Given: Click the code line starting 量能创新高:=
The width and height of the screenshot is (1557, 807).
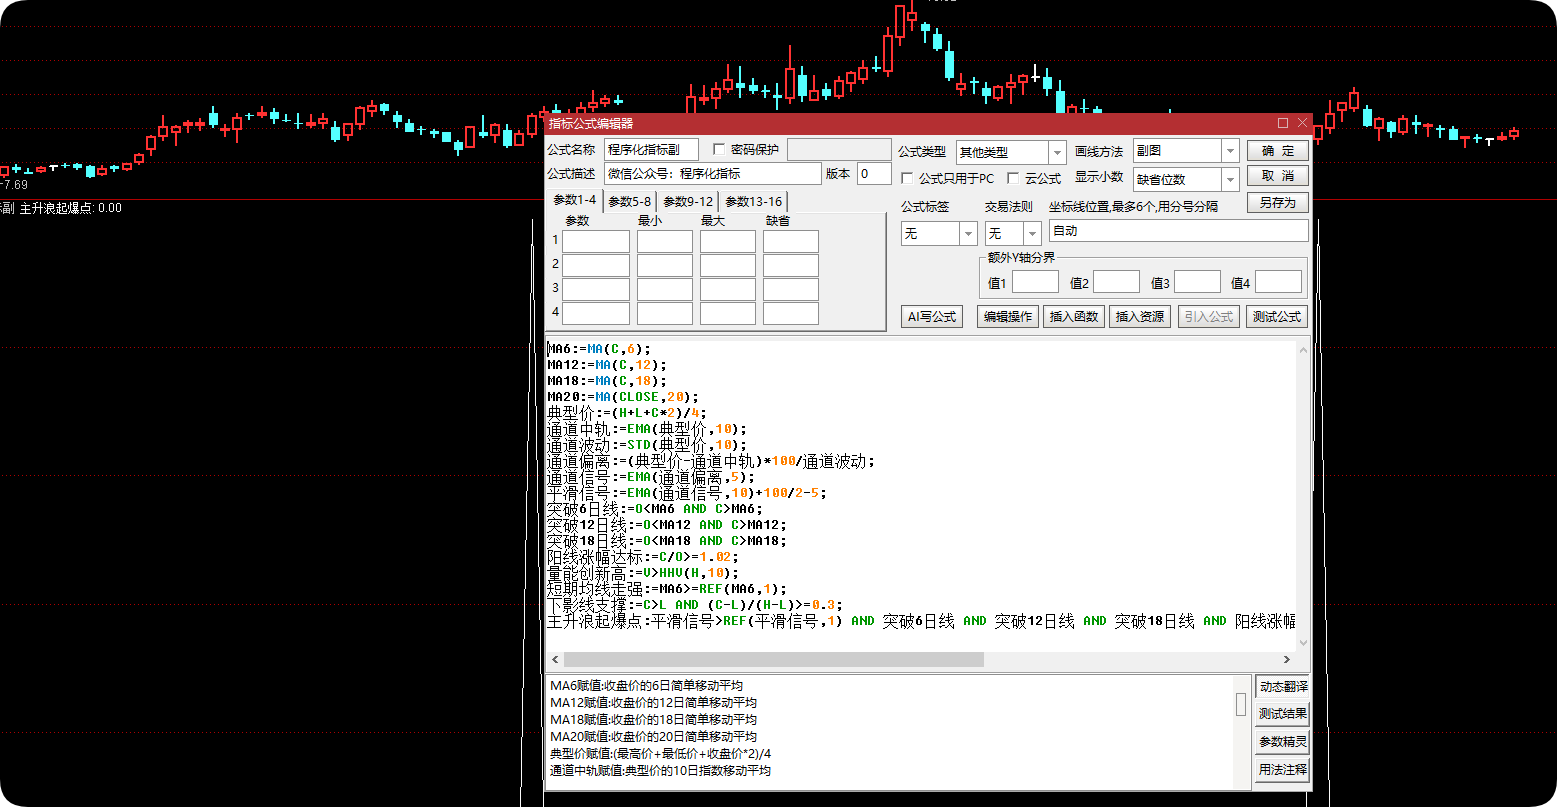Looking at the screenshot, I should (x=642, y=573).
